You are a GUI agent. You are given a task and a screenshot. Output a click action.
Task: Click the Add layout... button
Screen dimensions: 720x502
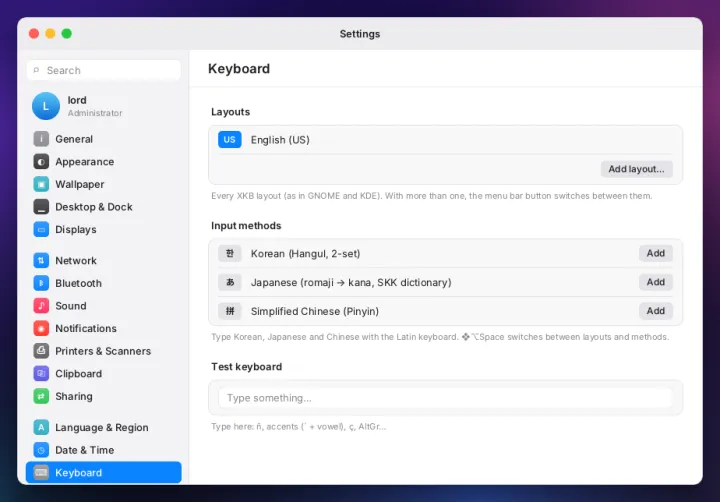pyautogui.click(x=636, y=169)
